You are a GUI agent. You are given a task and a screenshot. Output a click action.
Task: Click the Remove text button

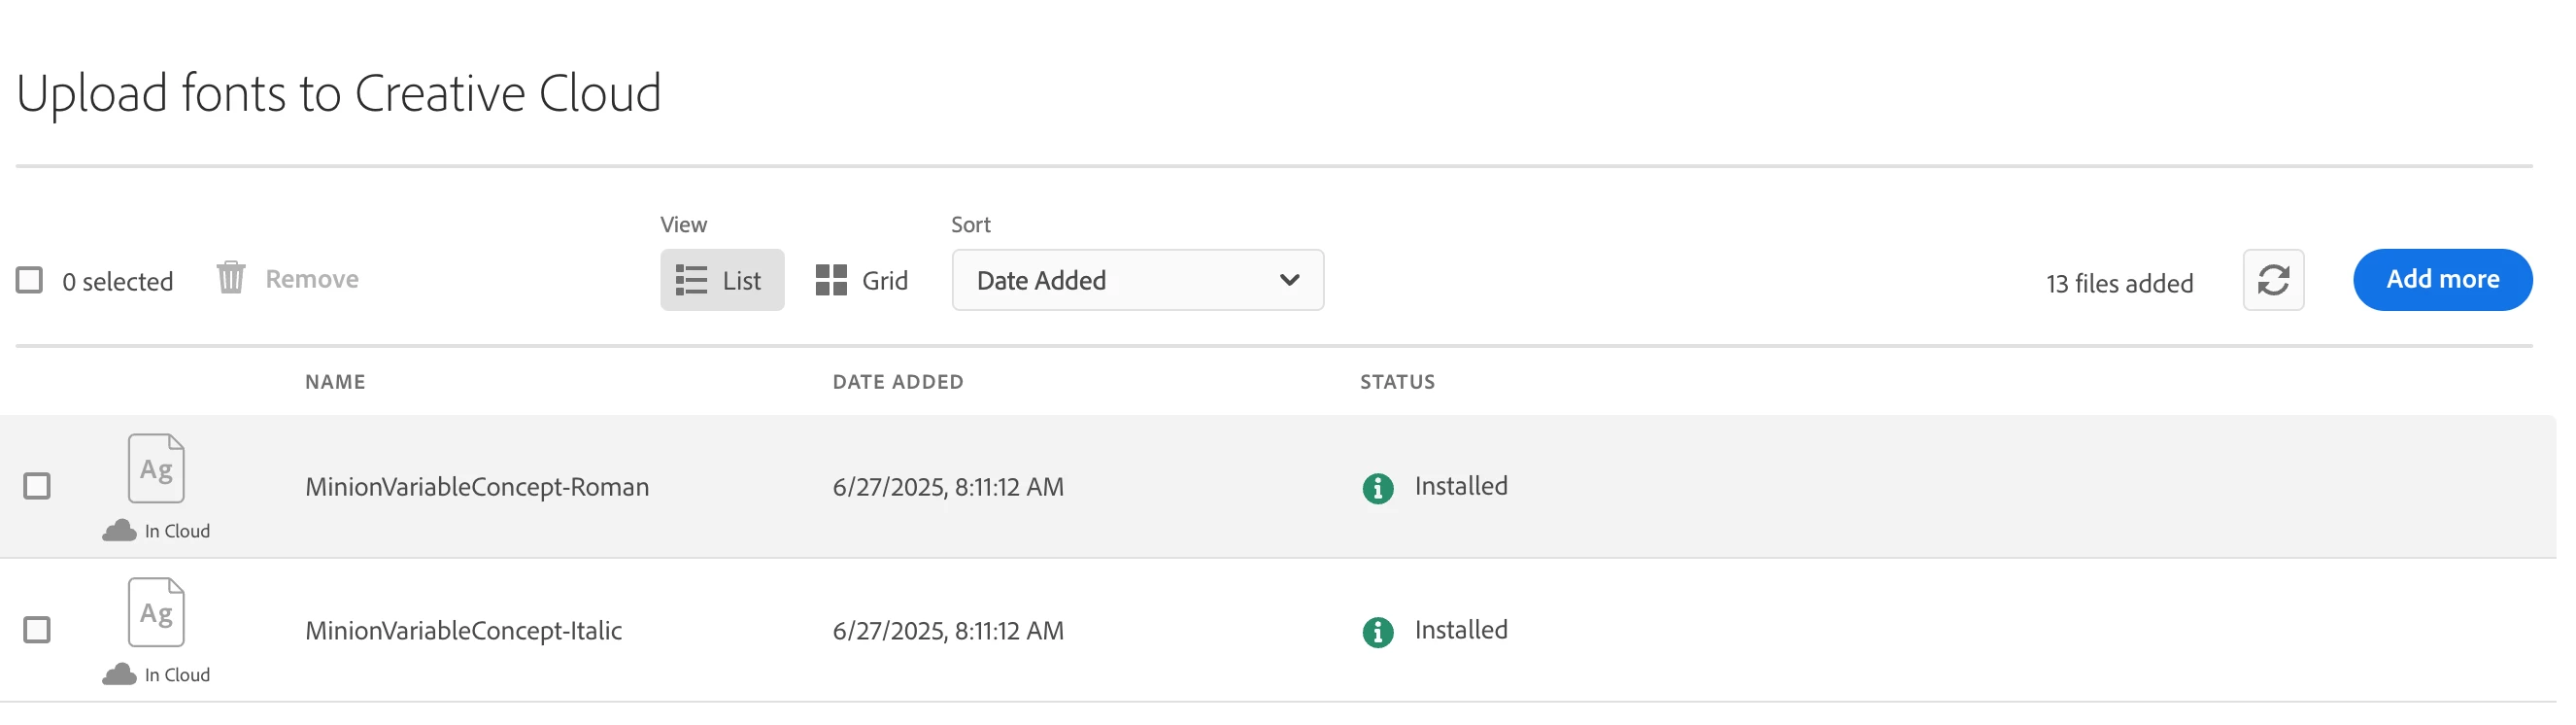click(x=314, y=281)
